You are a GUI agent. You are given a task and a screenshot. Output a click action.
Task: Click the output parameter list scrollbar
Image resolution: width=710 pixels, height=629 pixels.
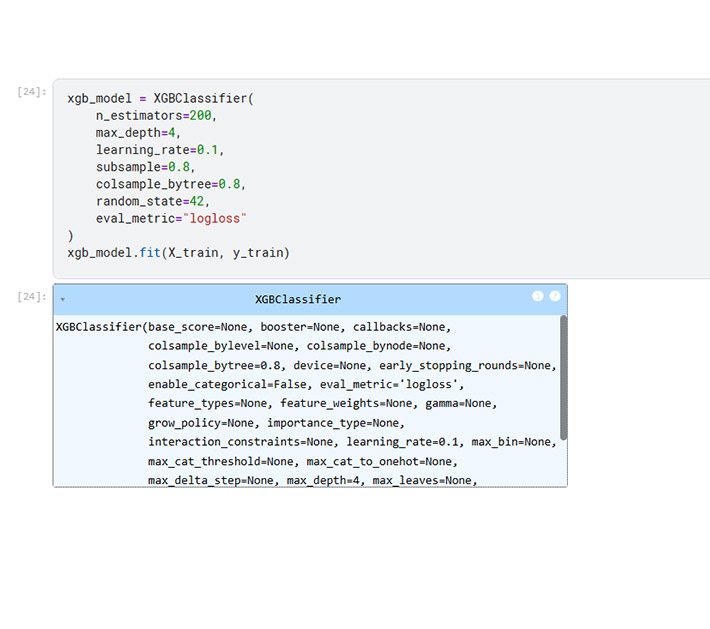pyautogui.click(x=563, y=378)
